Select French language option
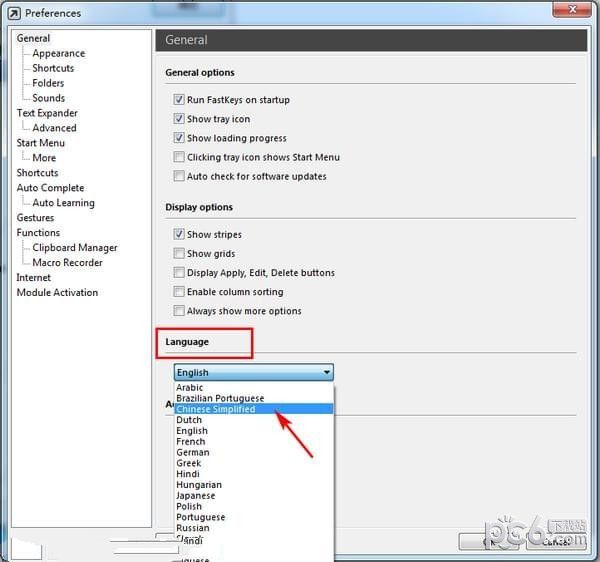Viewport: 600px width, 562px height. (x=254, y=441)
